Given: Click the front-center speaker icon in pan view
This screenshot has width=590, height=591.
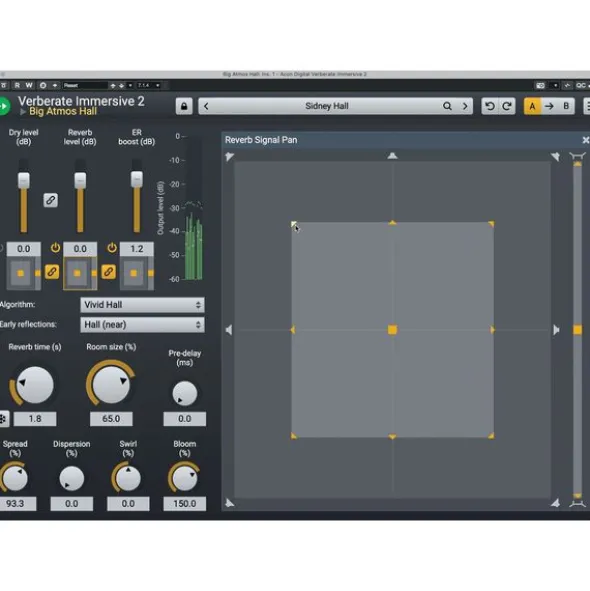Looking at the screenshot, I should [x=392, y=155].
